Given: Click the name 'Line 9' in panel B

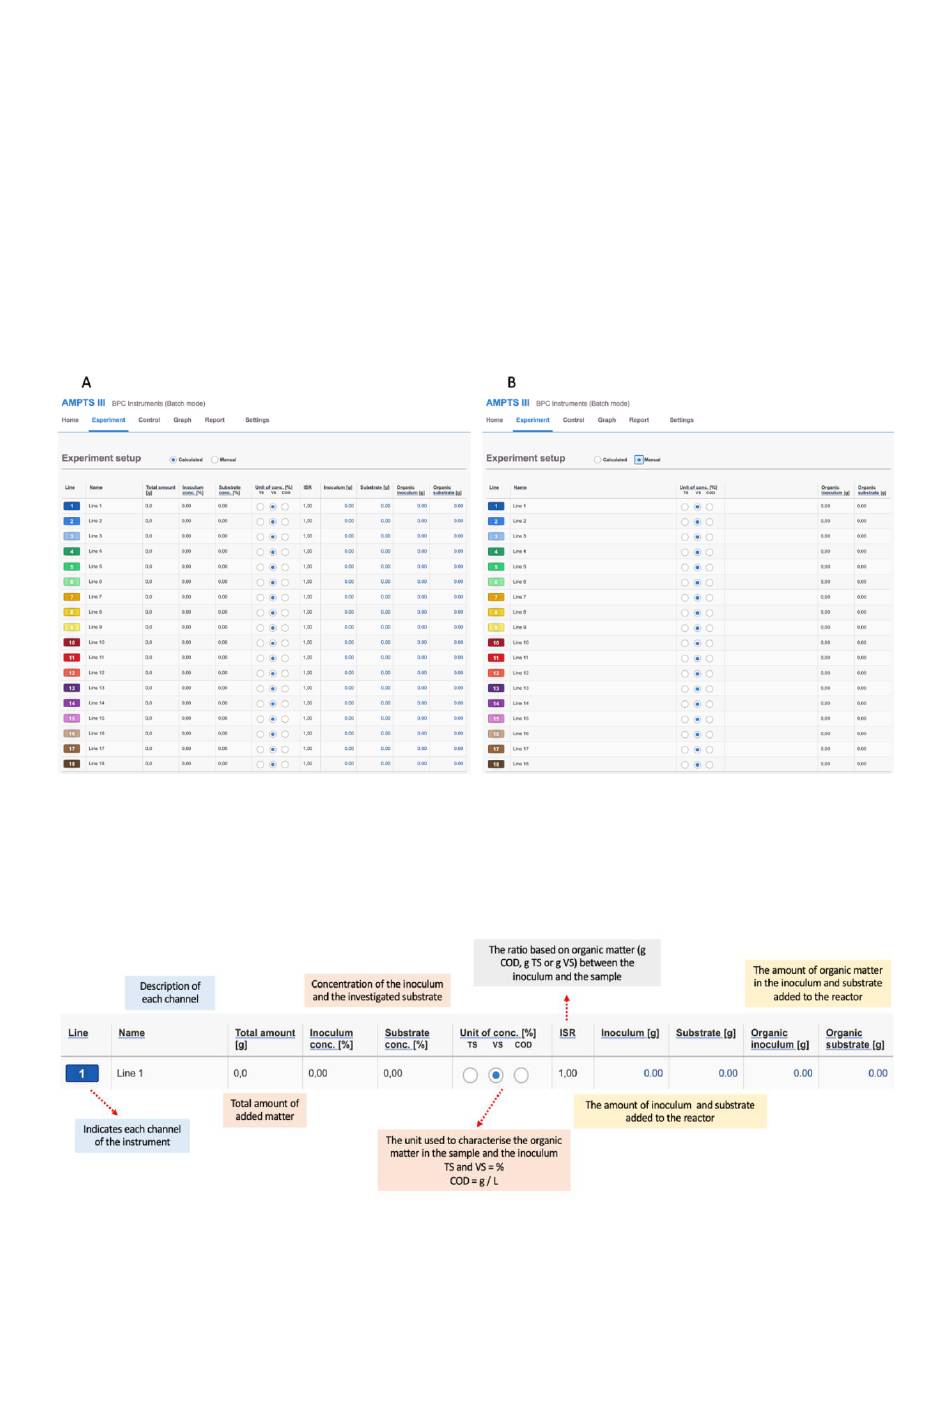Looking at the screenshot, I should 519,627.
